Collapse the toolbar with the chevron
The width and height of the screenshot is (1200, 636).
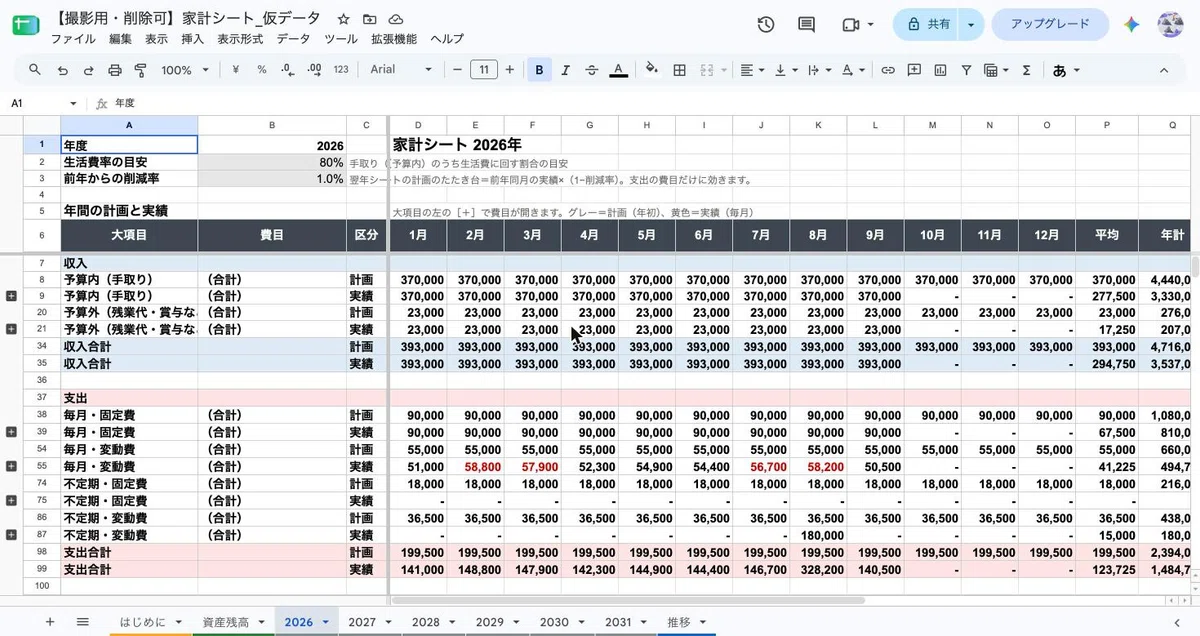tap(1164, 70)
